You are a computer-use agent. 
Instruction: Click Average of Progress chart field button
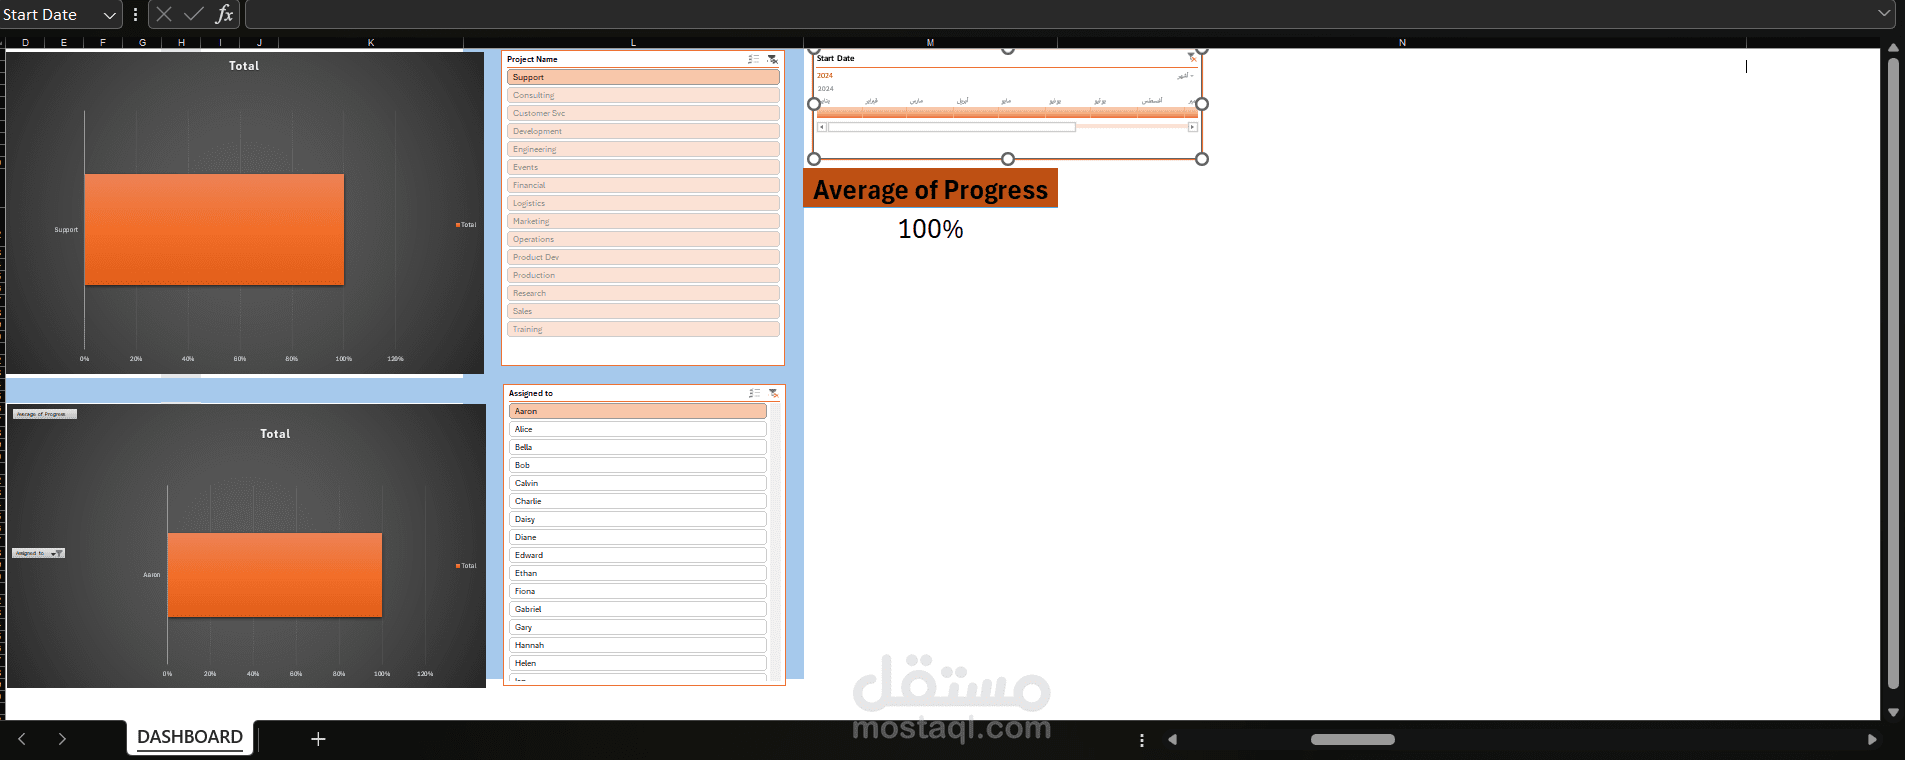click(44, 414)
